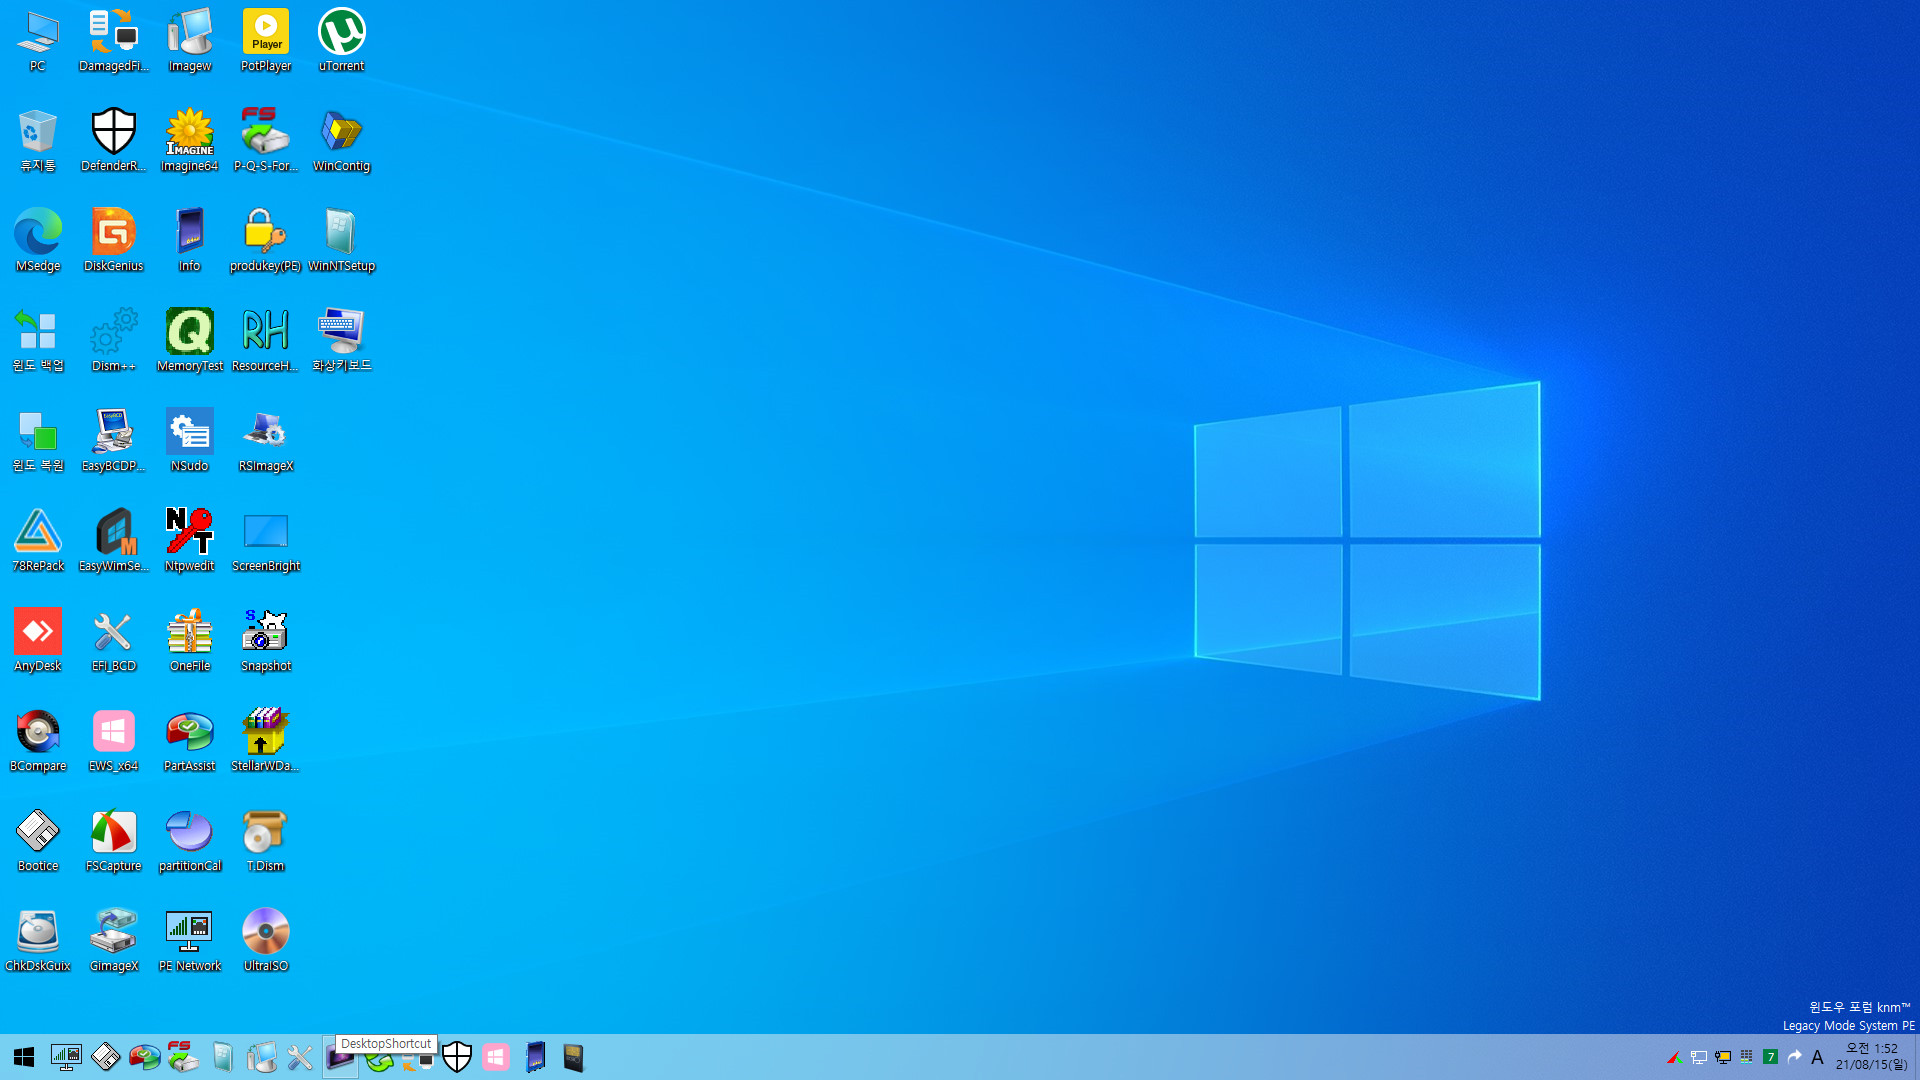Screen dimensions: 1920x1080
Task: Launch BCompare desktop icon
Action: [x=38, y=741]
